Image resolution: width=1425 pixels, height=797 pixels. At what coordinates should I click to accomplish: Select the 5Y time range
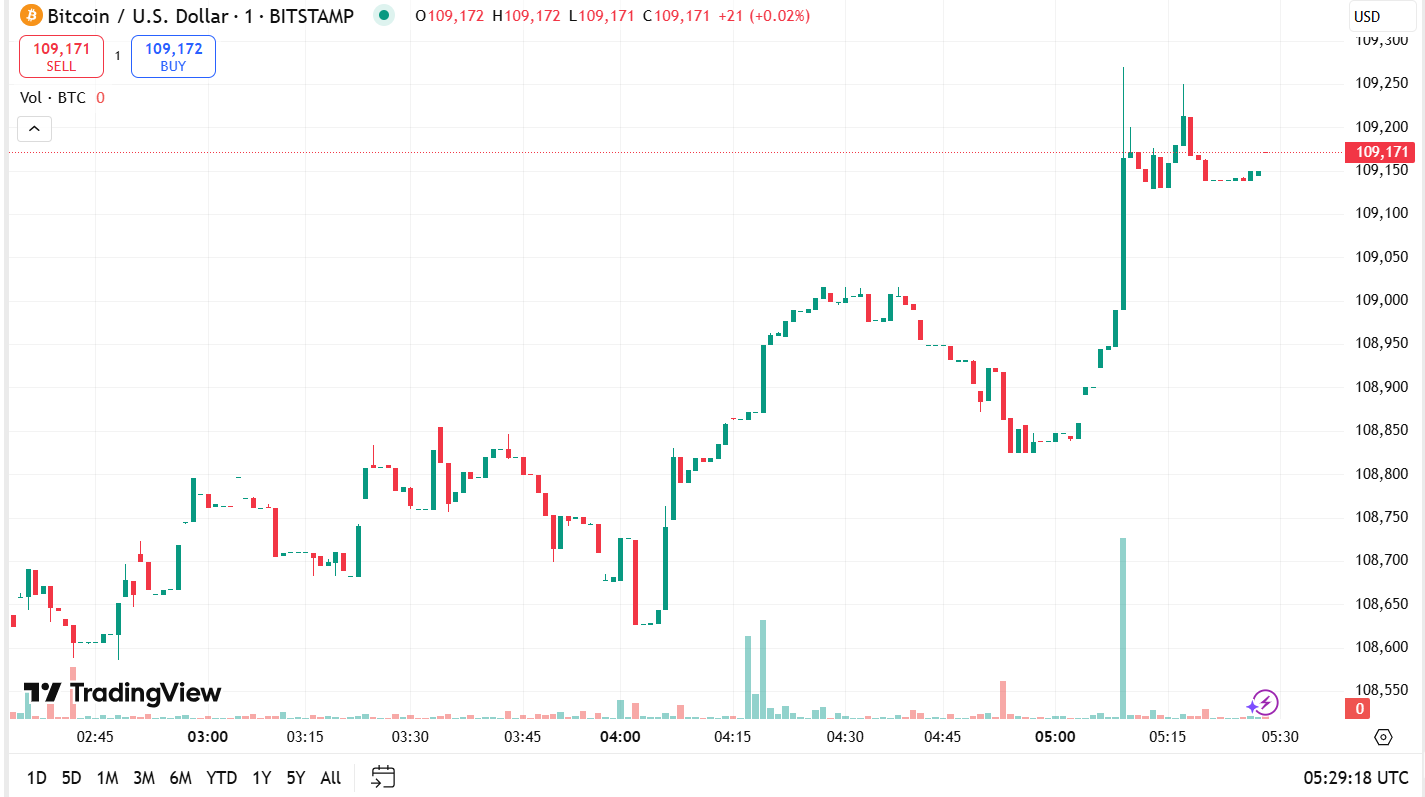click(295, 778)
